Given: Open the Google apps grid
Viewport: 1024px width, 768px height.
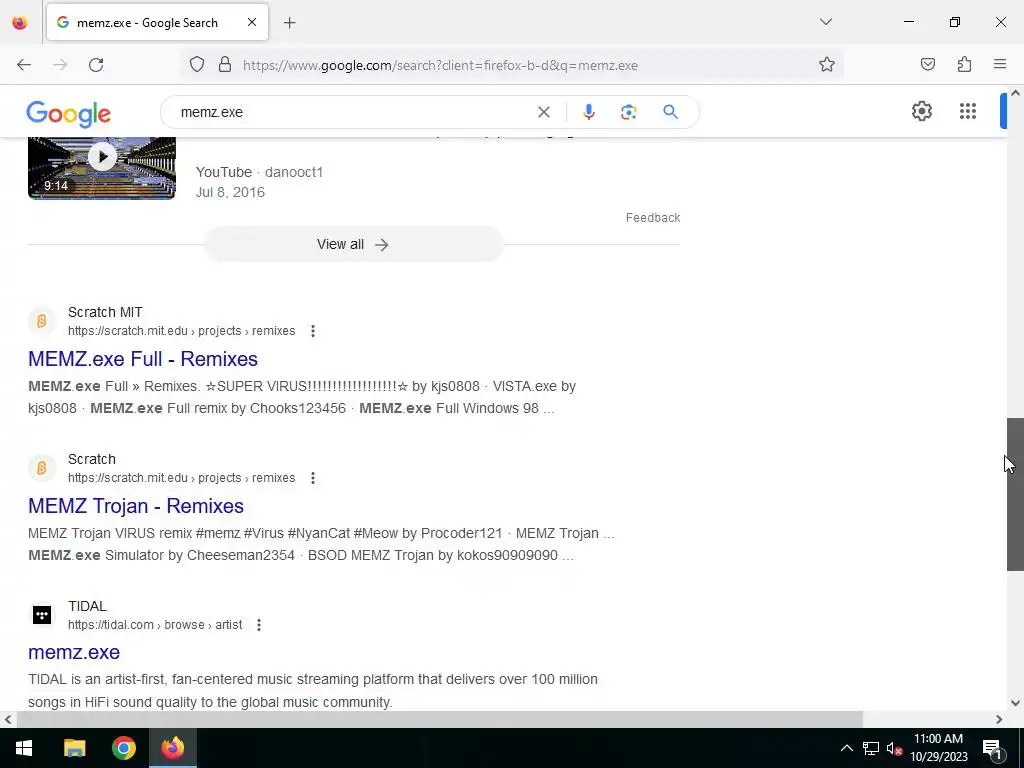Looking at the screenshot, I should click(x=968, y=111).
